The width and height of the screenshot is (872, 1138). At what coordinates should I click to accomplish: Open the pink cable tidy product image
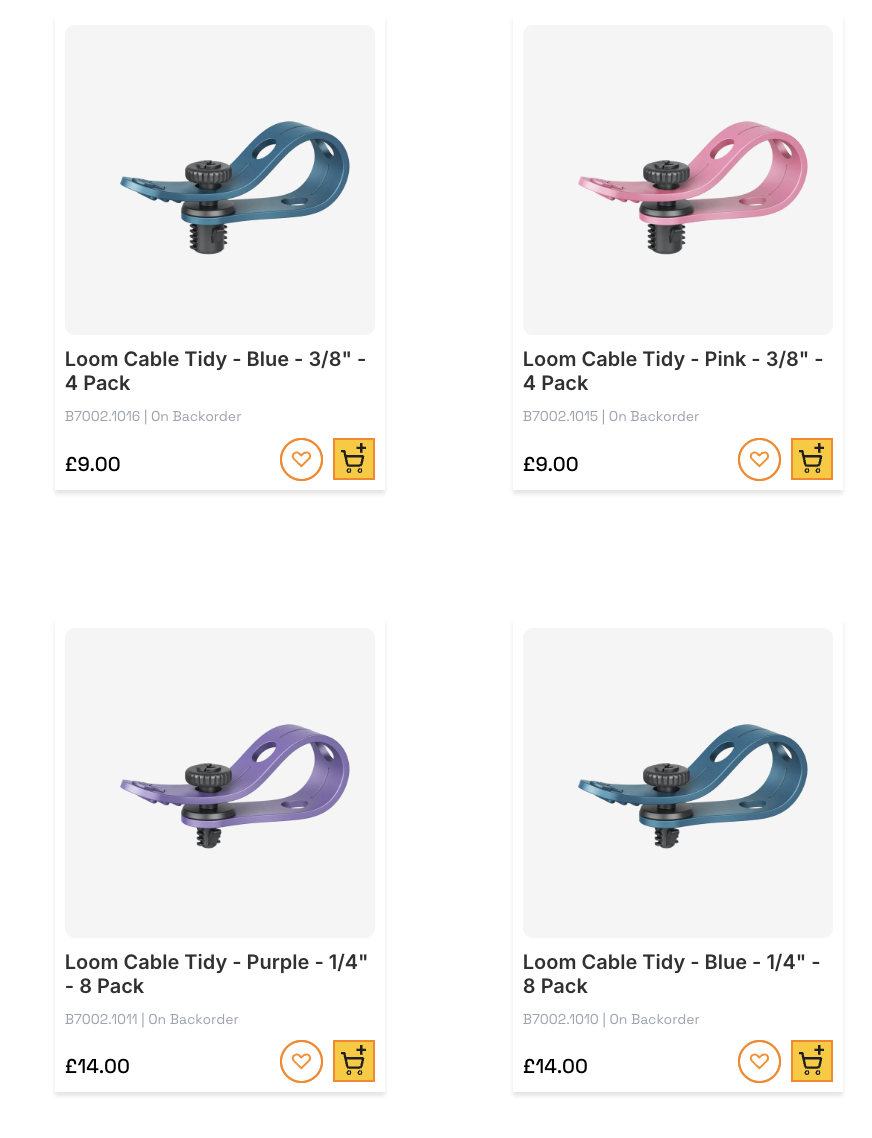tap(678, 180)
